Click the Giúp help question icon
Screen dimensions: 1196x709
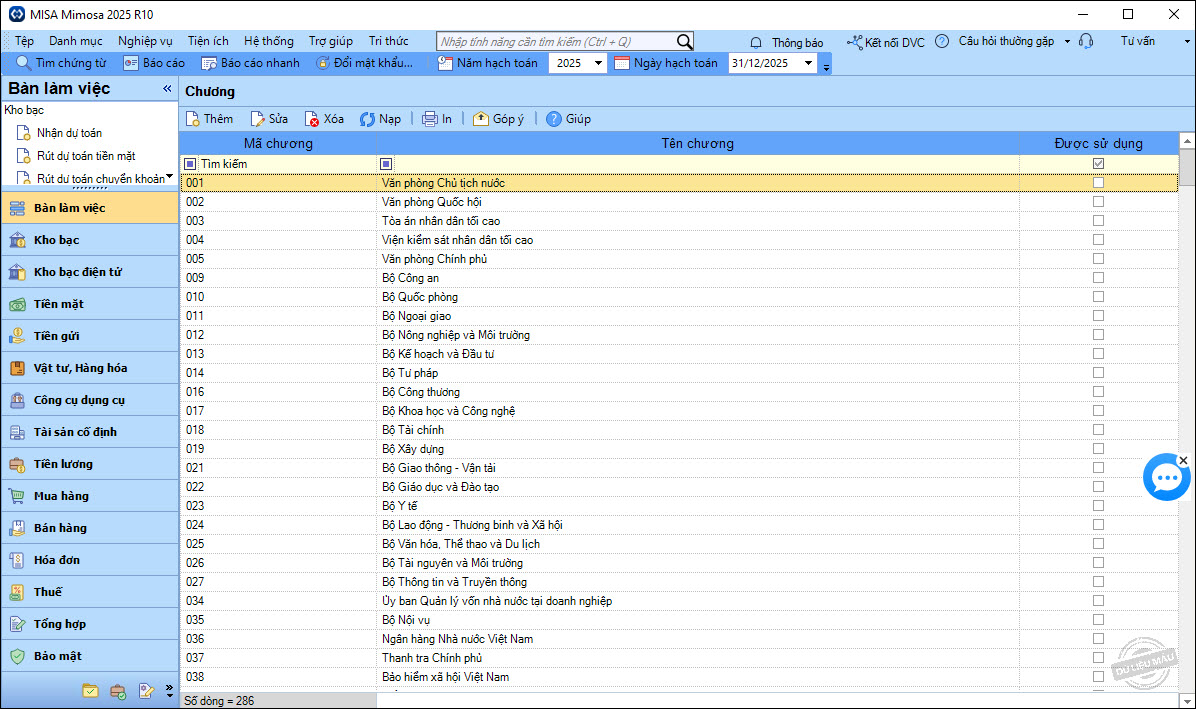(x=554, y=119)
